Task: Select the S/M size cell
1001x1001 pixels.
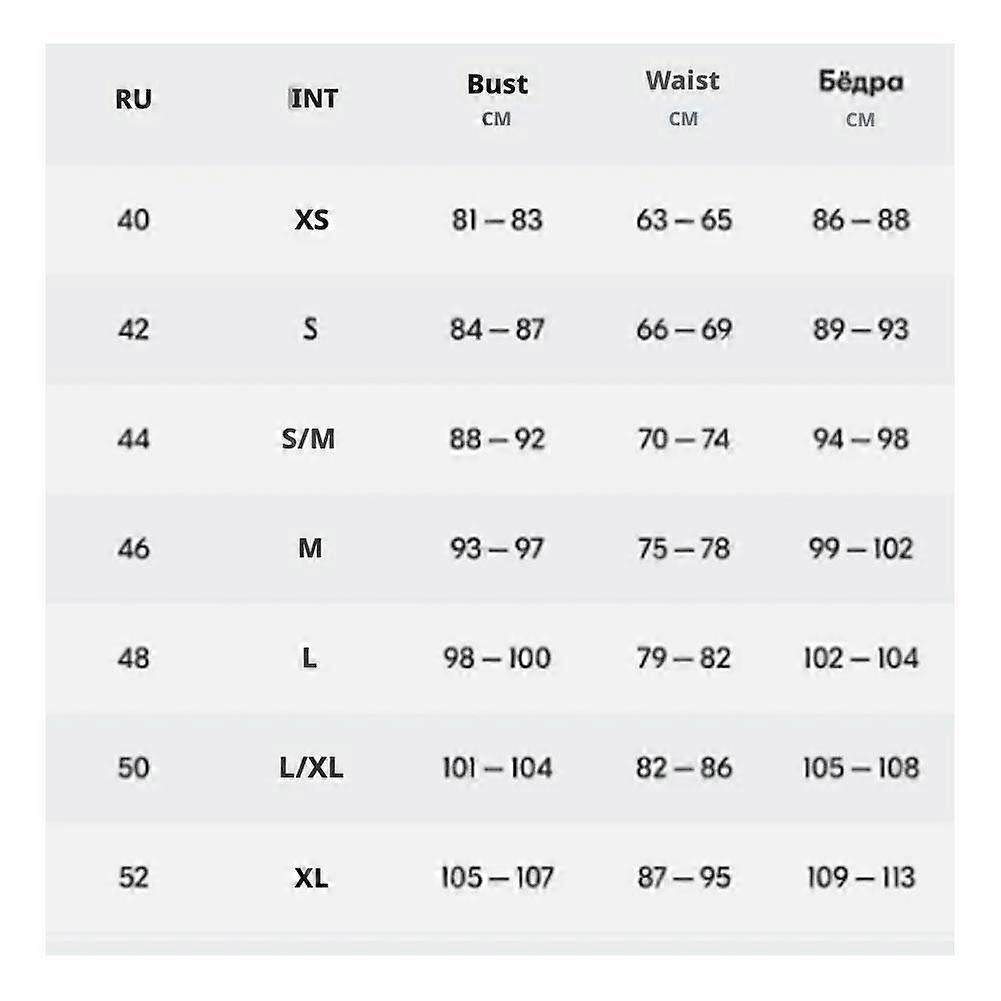Action: click(308, 439)
